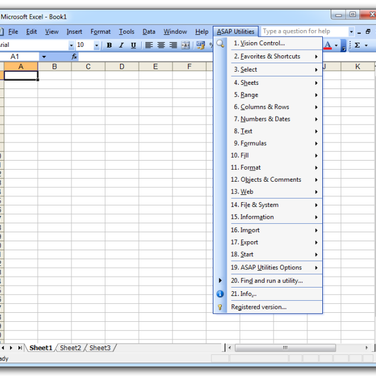Open the Edit menu

click(31, 32)
